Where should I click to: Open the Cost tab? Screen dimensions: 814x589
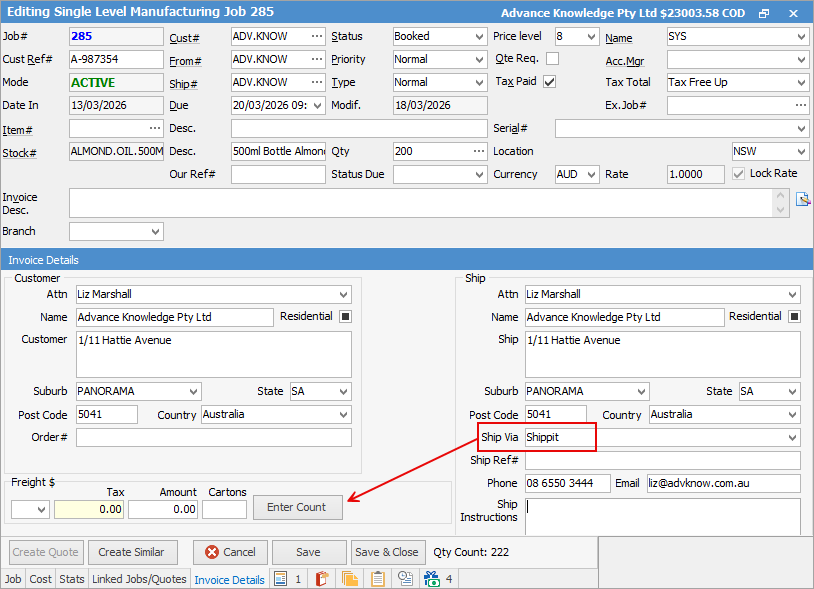coord(40,579)
